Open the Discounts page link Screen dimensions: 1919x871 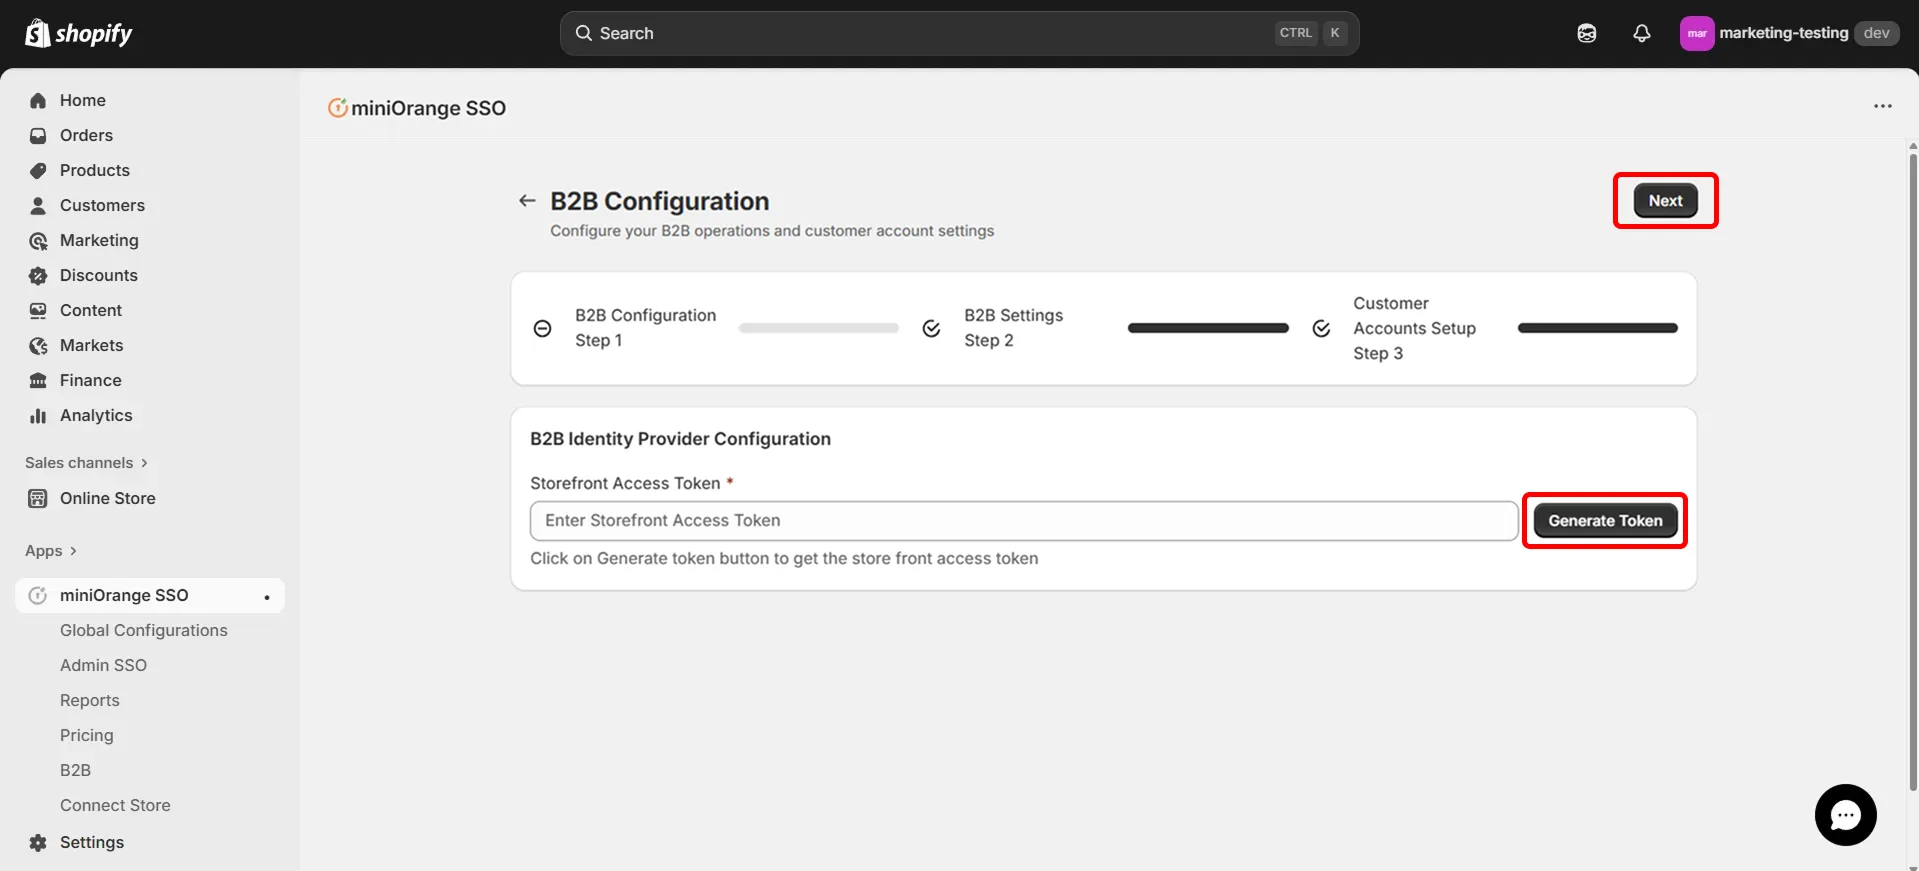click(99, 275)
